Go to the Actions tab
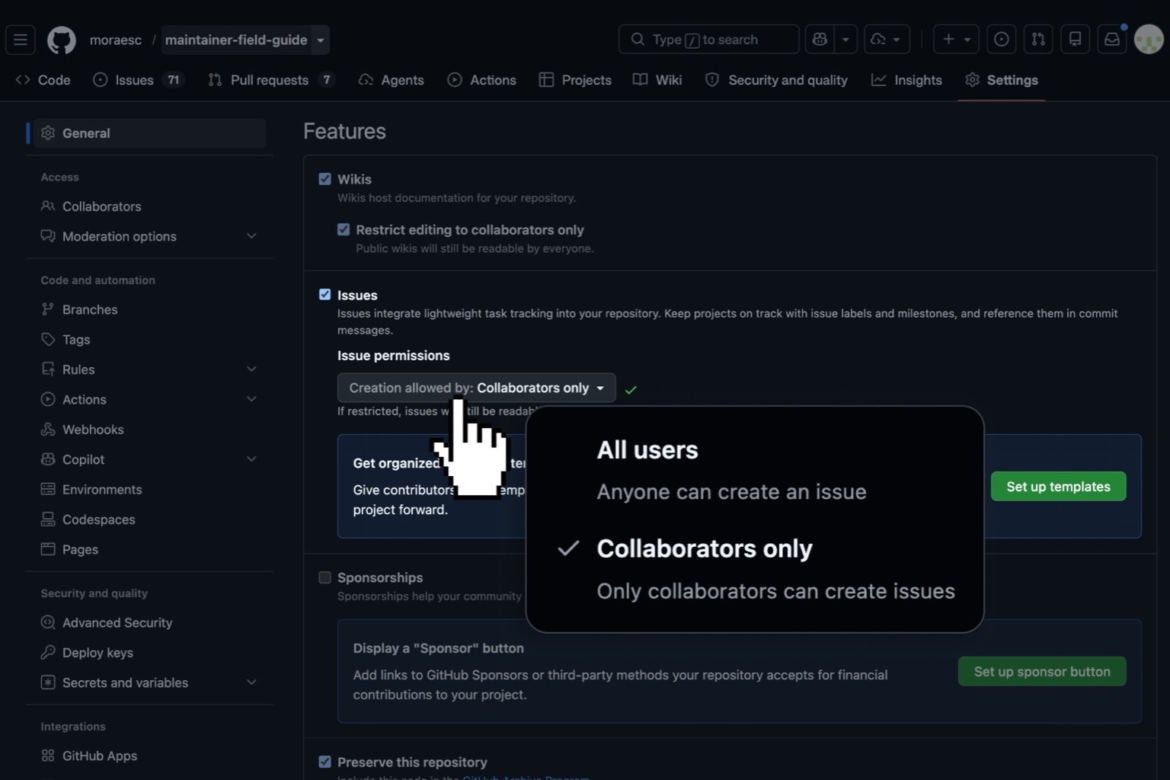Image resolution: width=1170 pixels, height=780 pixels. coord(482,80)
